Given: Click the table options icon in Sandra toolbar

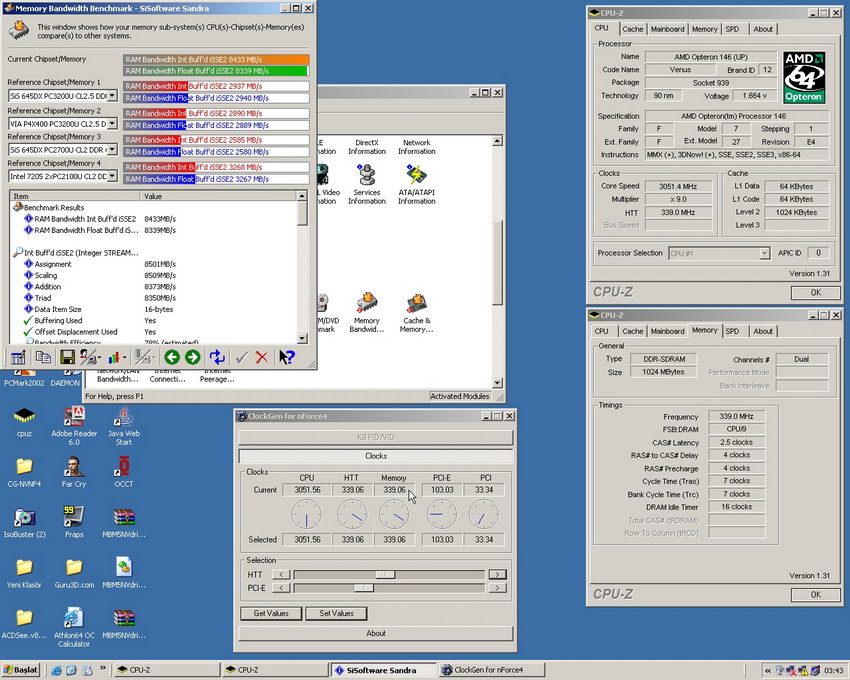Looking at the screenshot, I should coord(18,357).
